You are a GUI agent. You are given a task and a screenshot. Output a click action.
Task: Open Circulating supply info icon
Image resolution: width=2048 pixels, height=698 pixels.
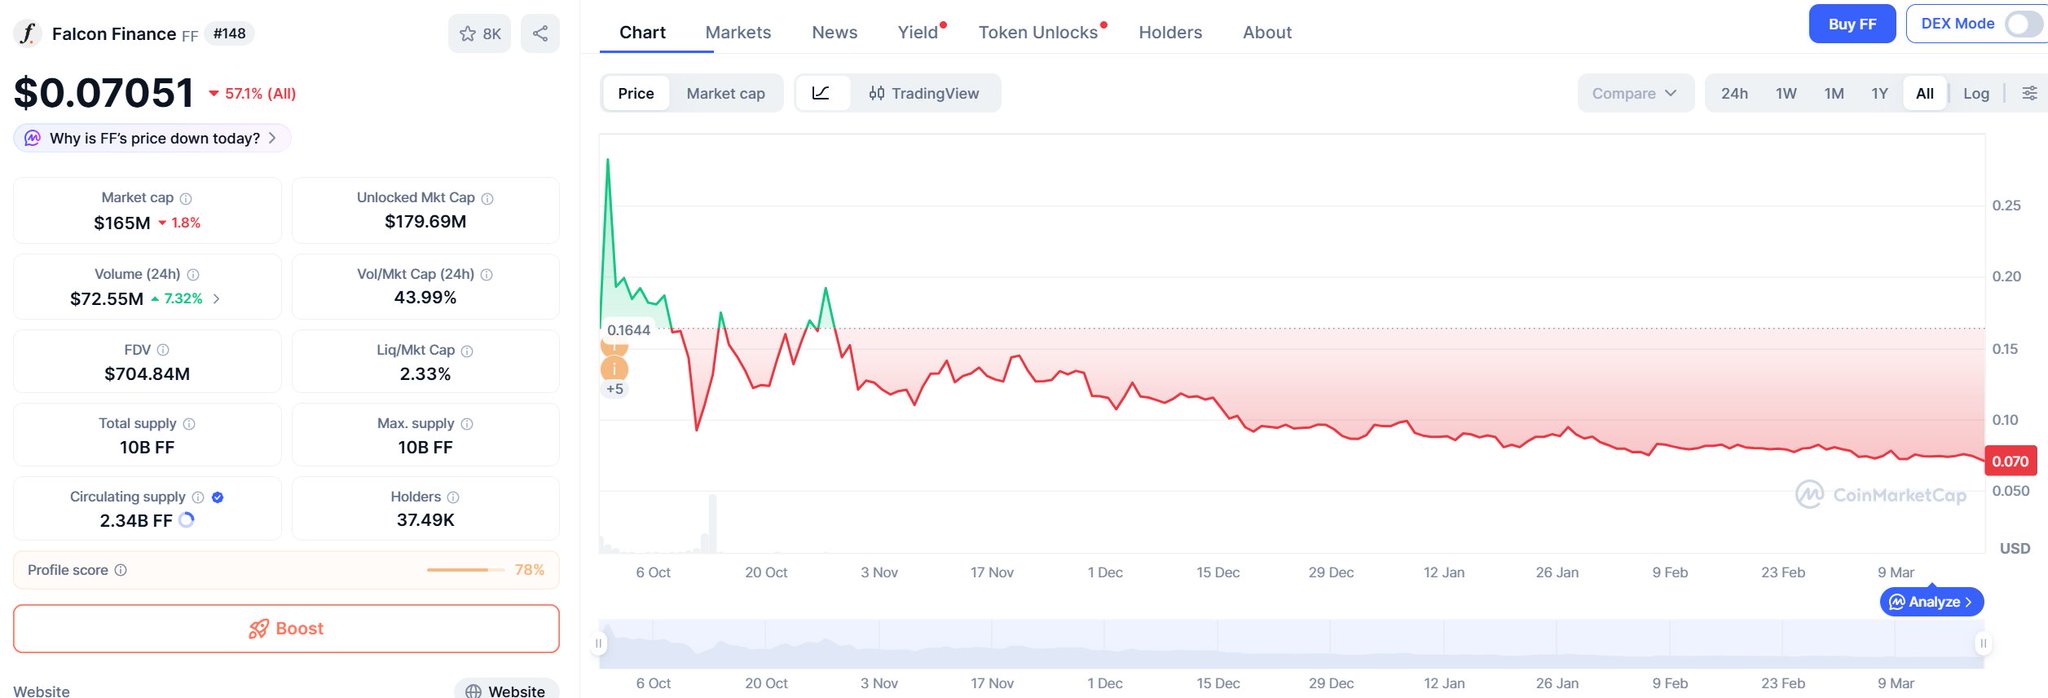tap(198, 497)
